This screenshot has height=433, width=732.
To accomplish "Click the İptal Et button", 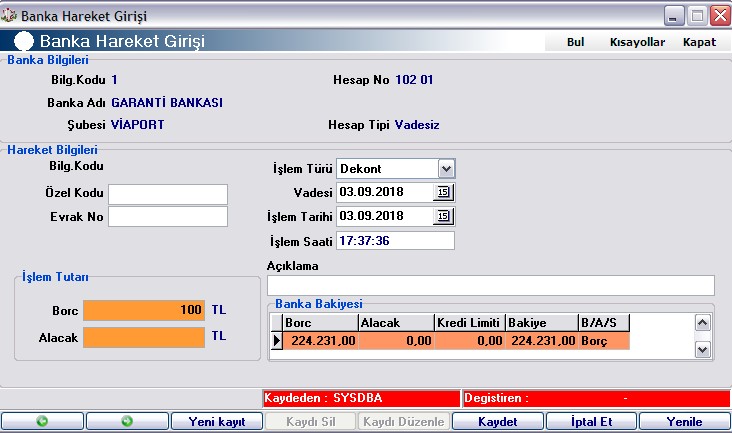I will coord(591,421).
